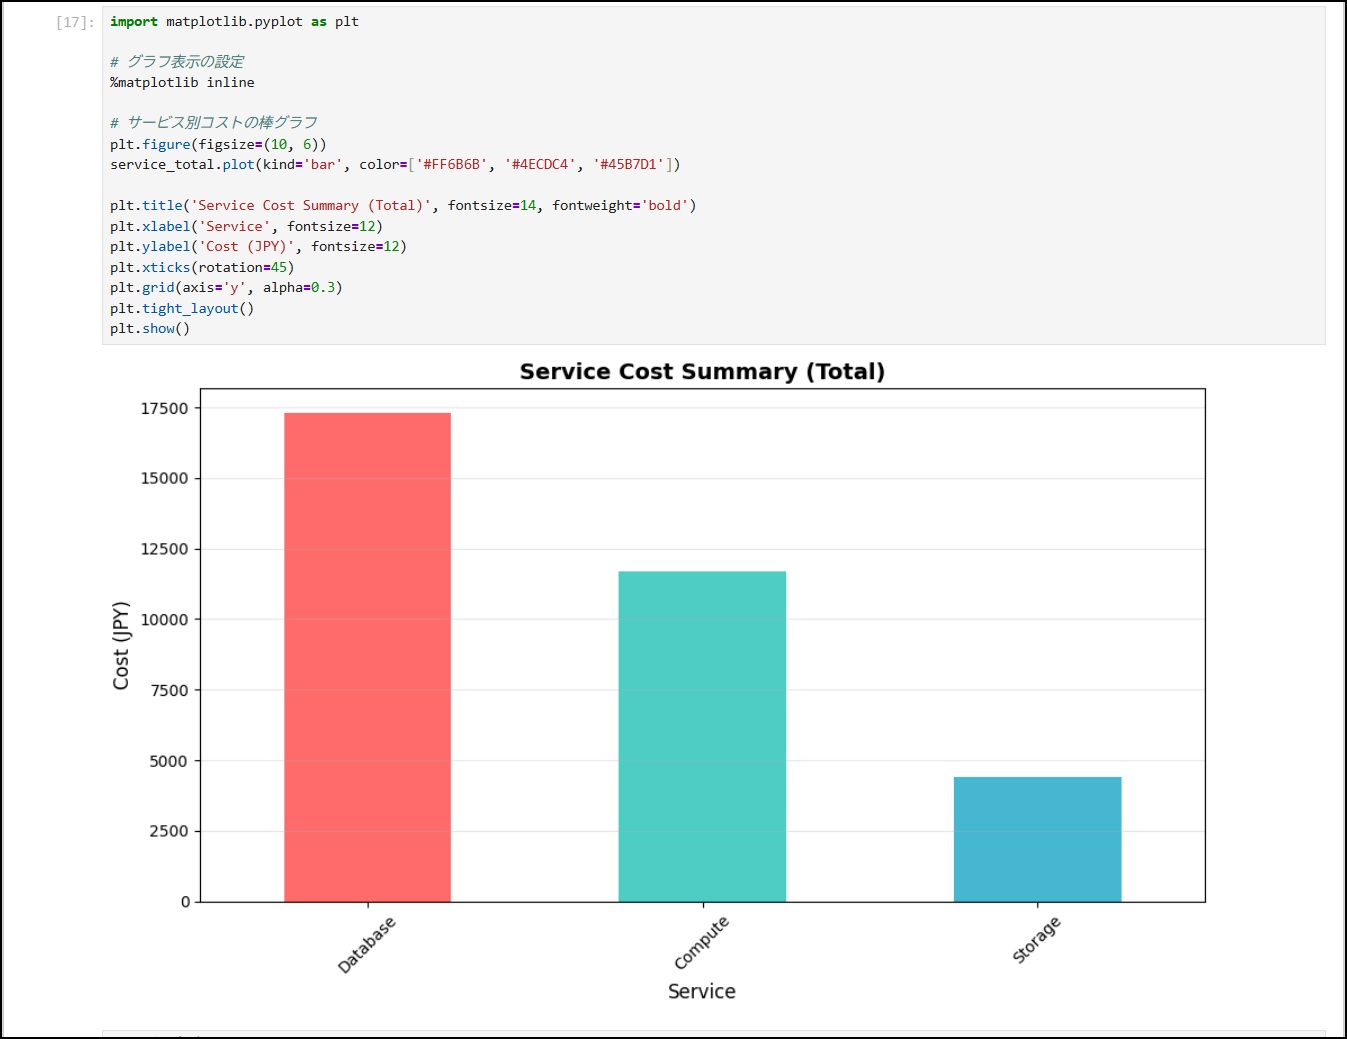The width and height of the screenshot is (1347, 1039).
Task: Select the '#FF6B6B' color code in code
Action: tap(451, 165)
